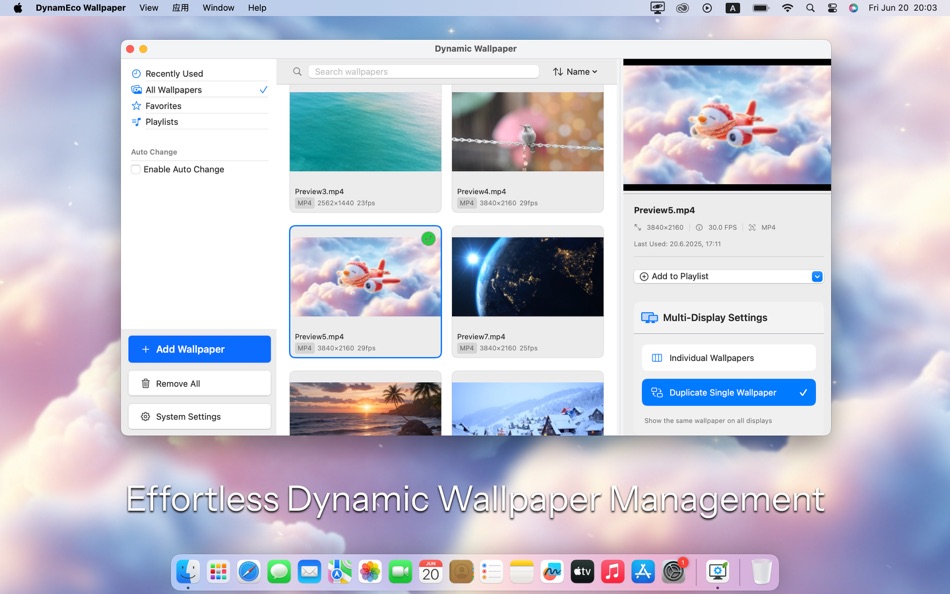Click the Recently Used clock icon

(136, 73)
